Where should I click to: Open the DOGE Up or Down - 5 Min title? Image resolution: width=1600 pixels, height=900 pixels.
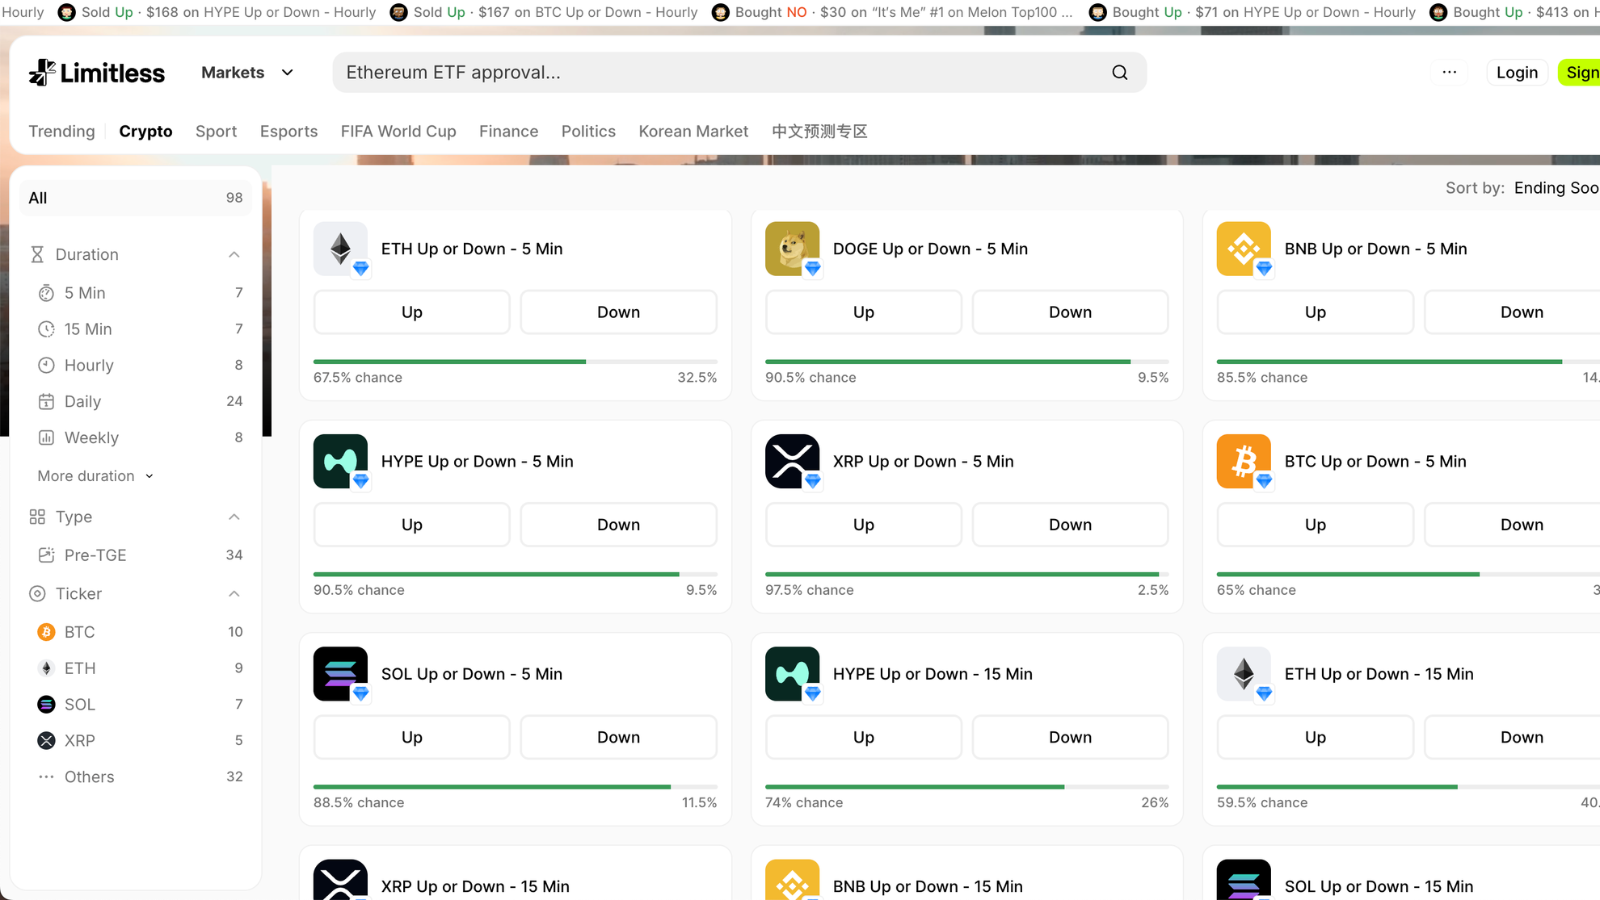(x=930, y=249)
